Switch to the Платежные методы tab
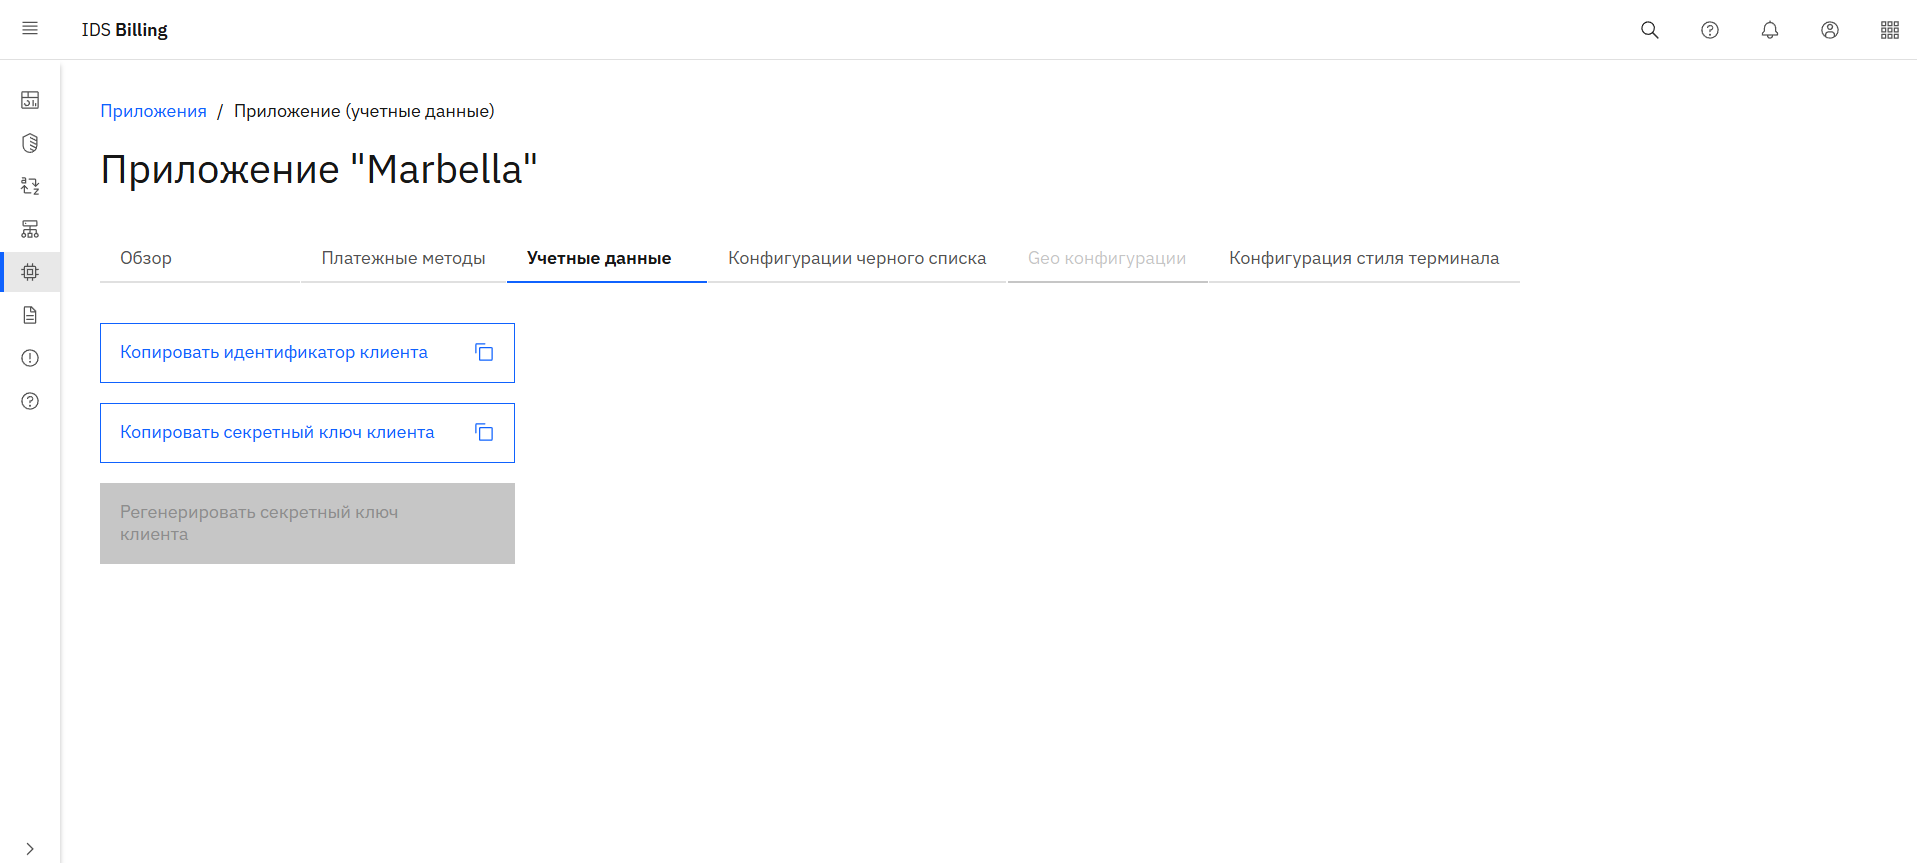This screenshot has height=863, width=1917. (403, 258)
